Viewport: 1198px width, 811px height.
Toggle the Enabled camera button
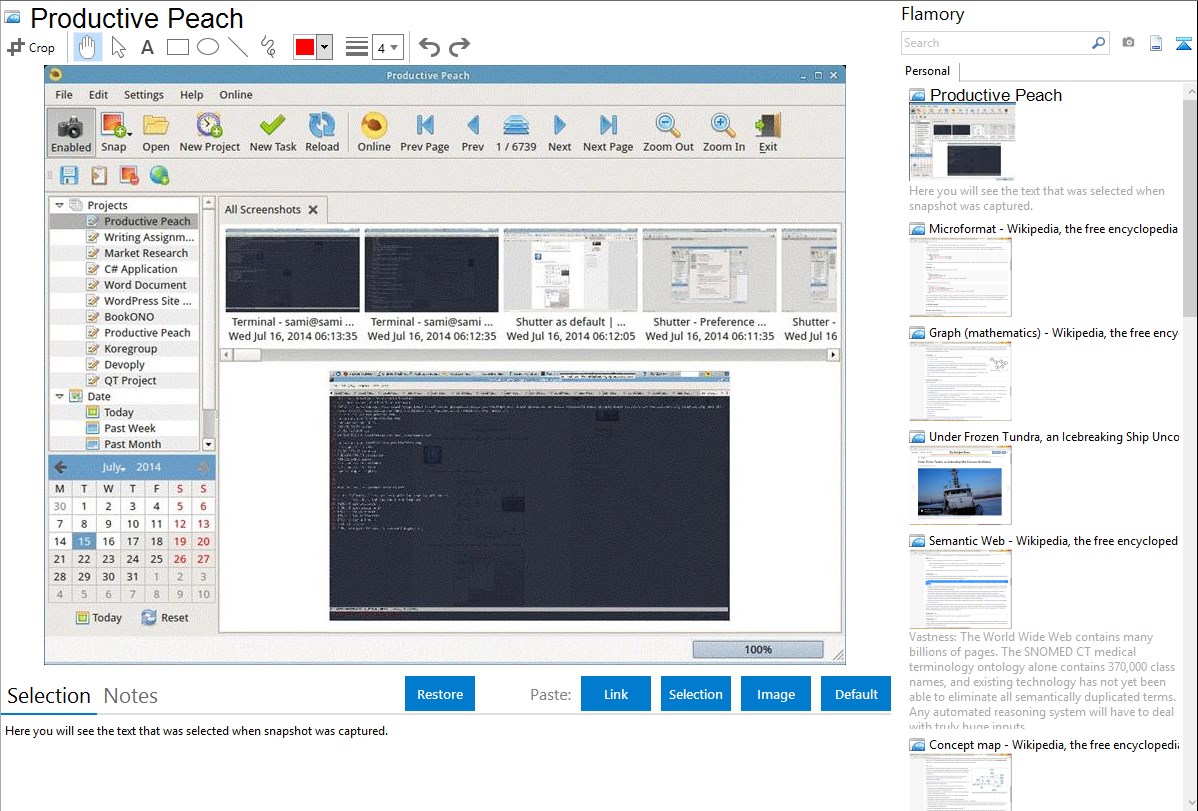(x=71, y=132)
